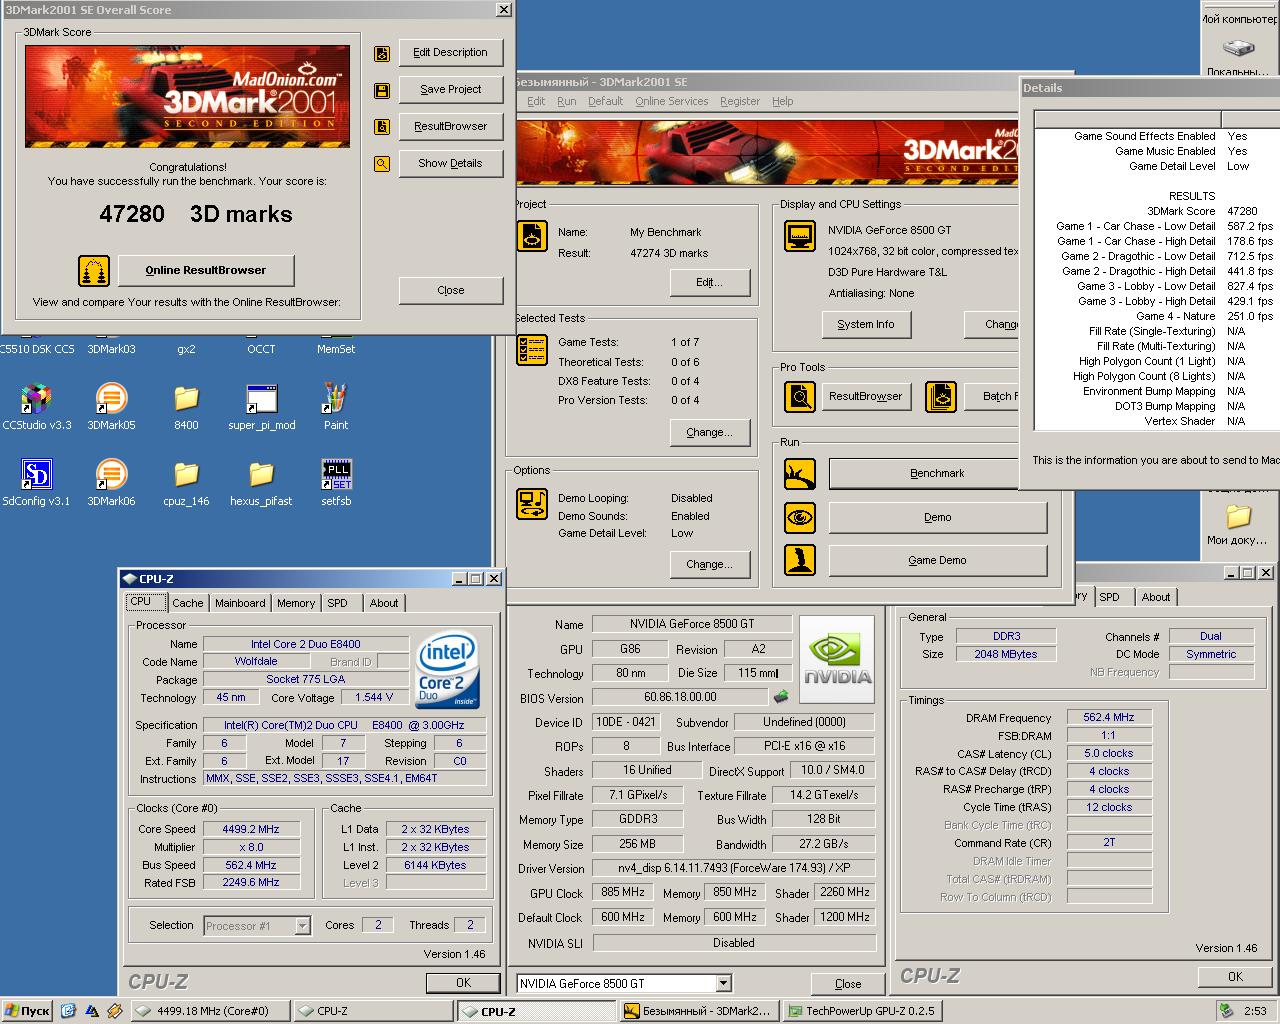
Task: Open the CCStudio v3.3 desktop icon
Action: point(36,399)
